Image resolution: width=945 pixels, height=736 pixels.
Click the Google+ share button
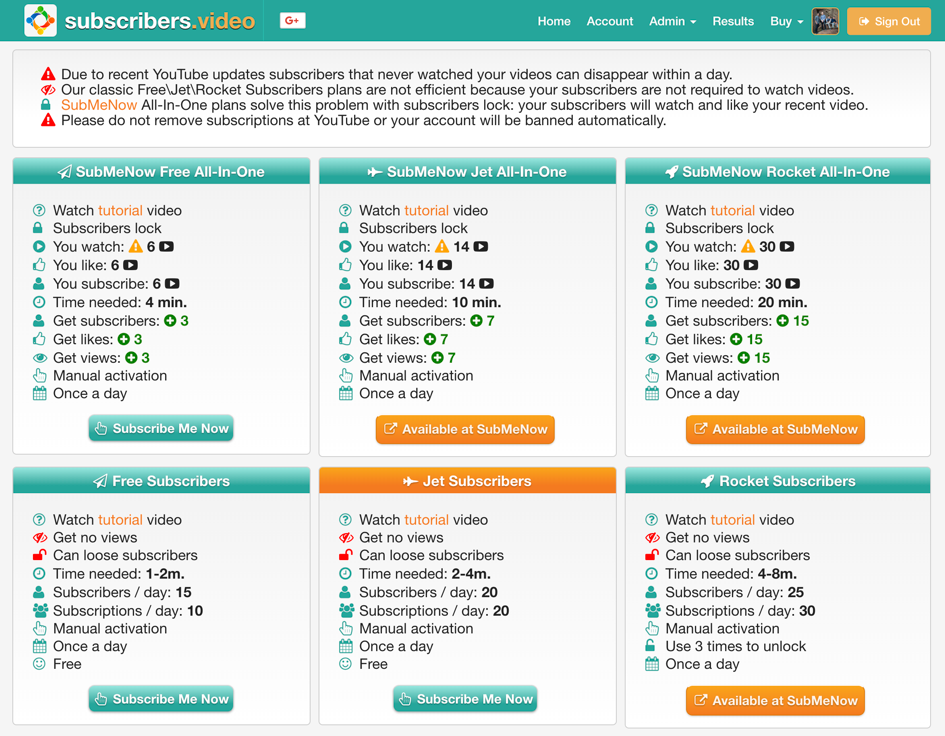point(292,20)
